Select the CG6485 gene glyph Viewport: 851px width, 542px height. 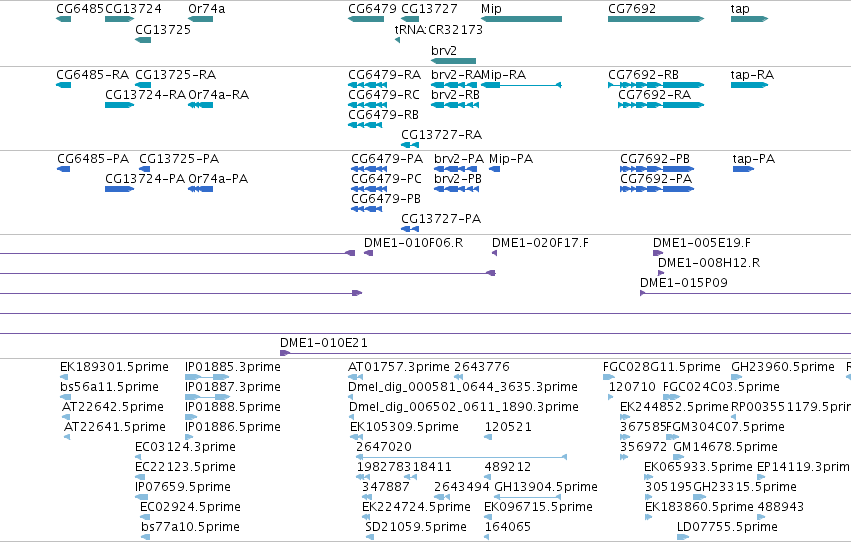63,19
